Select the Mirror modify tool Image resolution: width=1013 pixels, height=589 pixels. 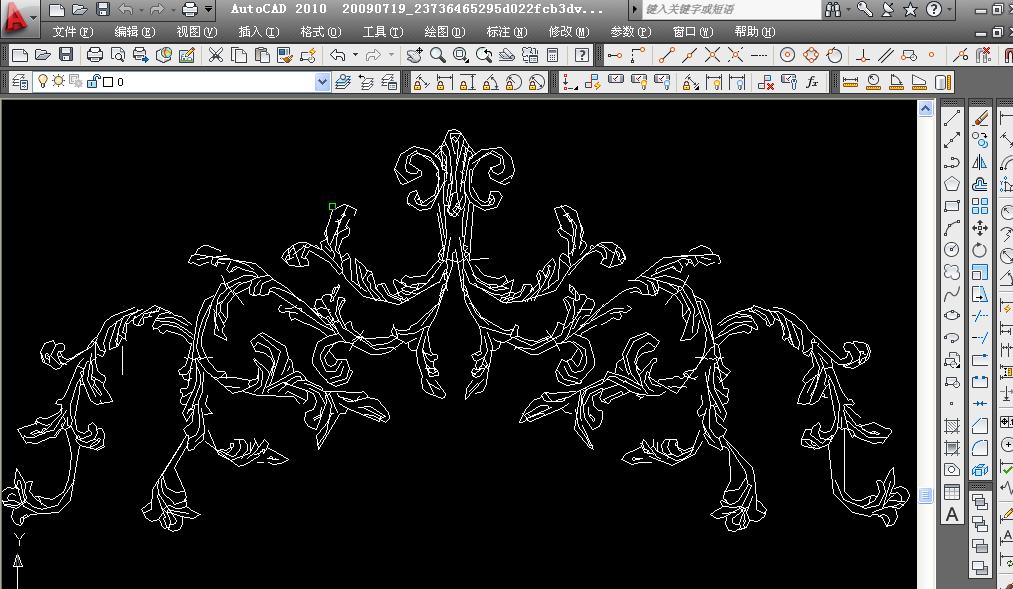(980, 162)
